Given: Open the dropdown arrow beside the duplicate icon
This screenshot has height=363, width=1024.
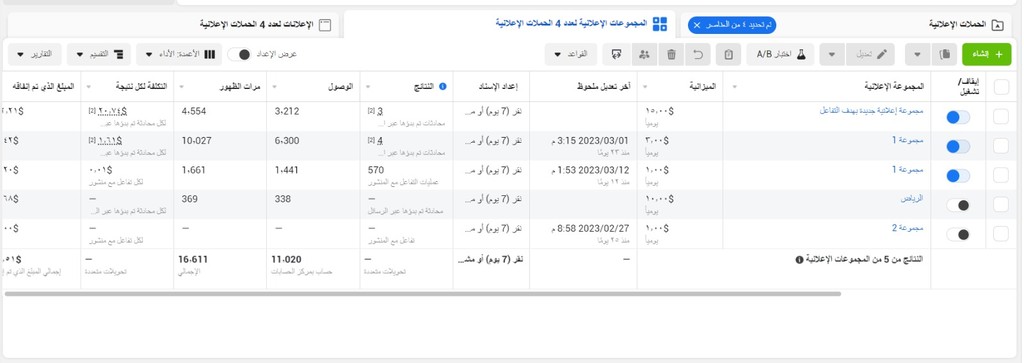Looking at the screenshot, I should (917, 54).
